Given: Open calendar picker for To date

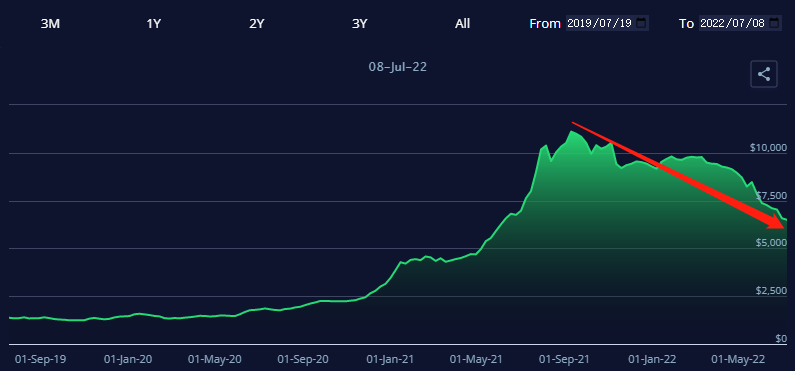Looking at the screenshot, I should click(774, 23).
